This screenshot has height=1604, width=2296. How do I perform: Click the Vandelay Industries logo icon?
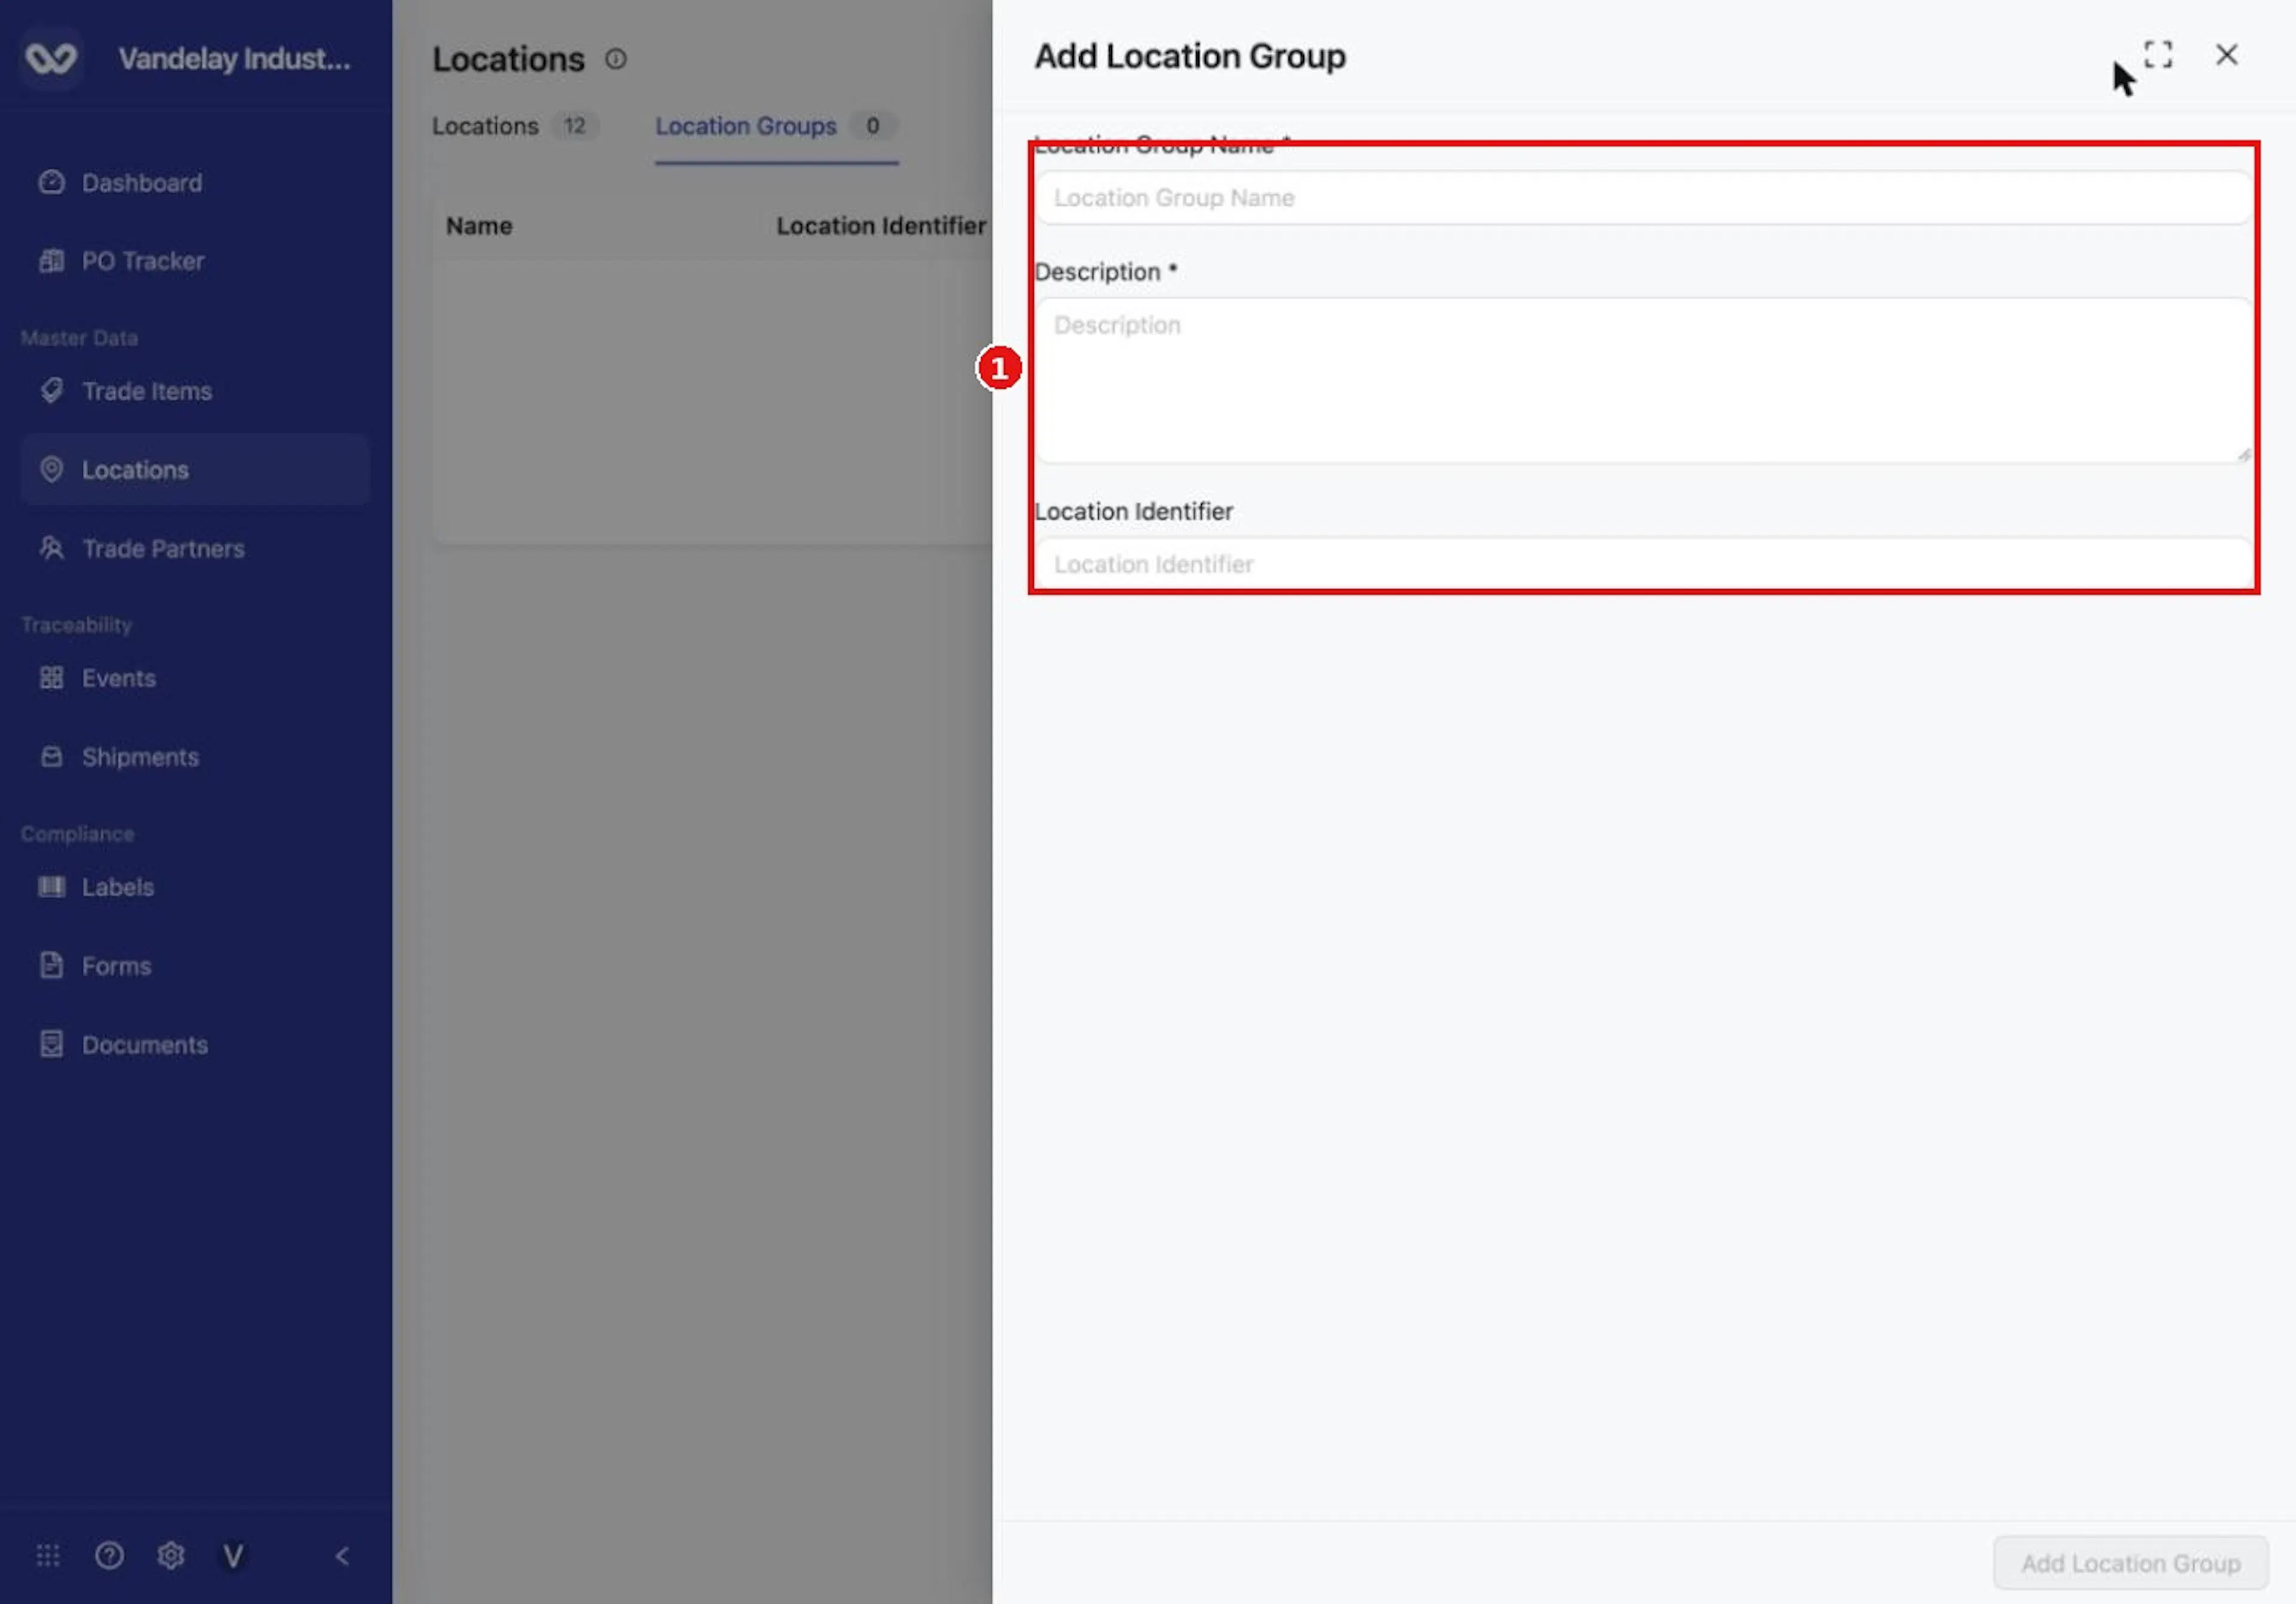click(x=51, y=58)
